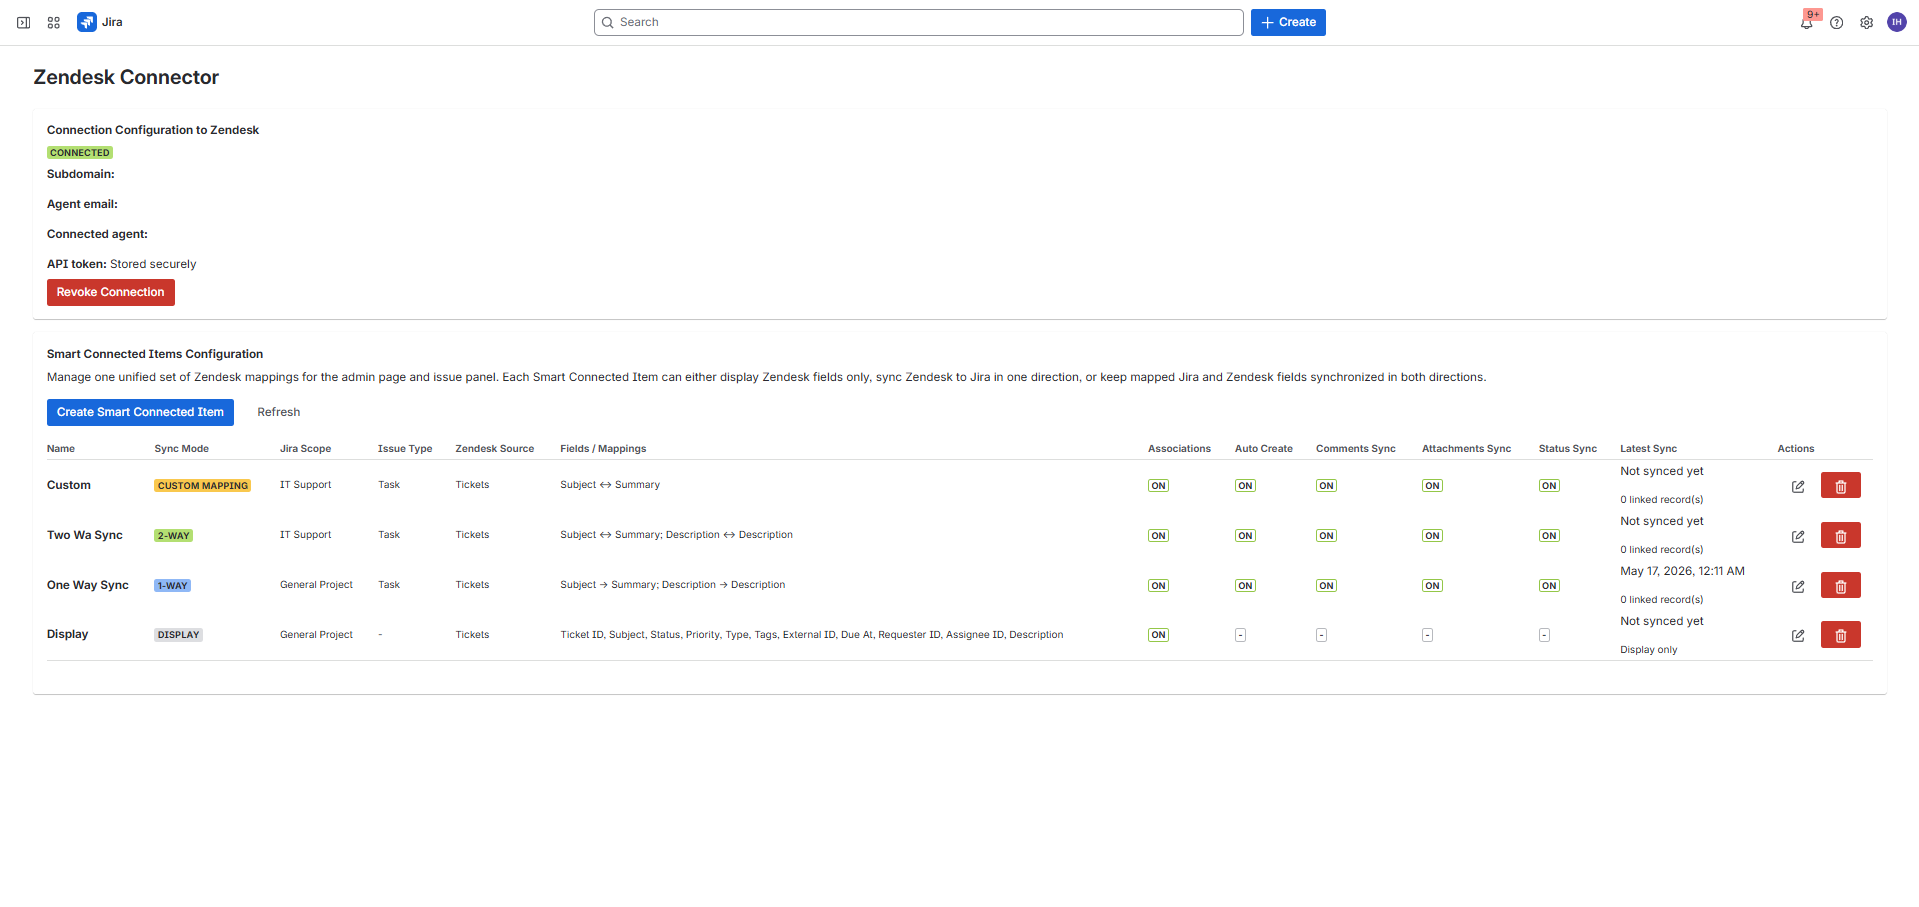
Task: Click the Refresh button
Action: [278, 412]
